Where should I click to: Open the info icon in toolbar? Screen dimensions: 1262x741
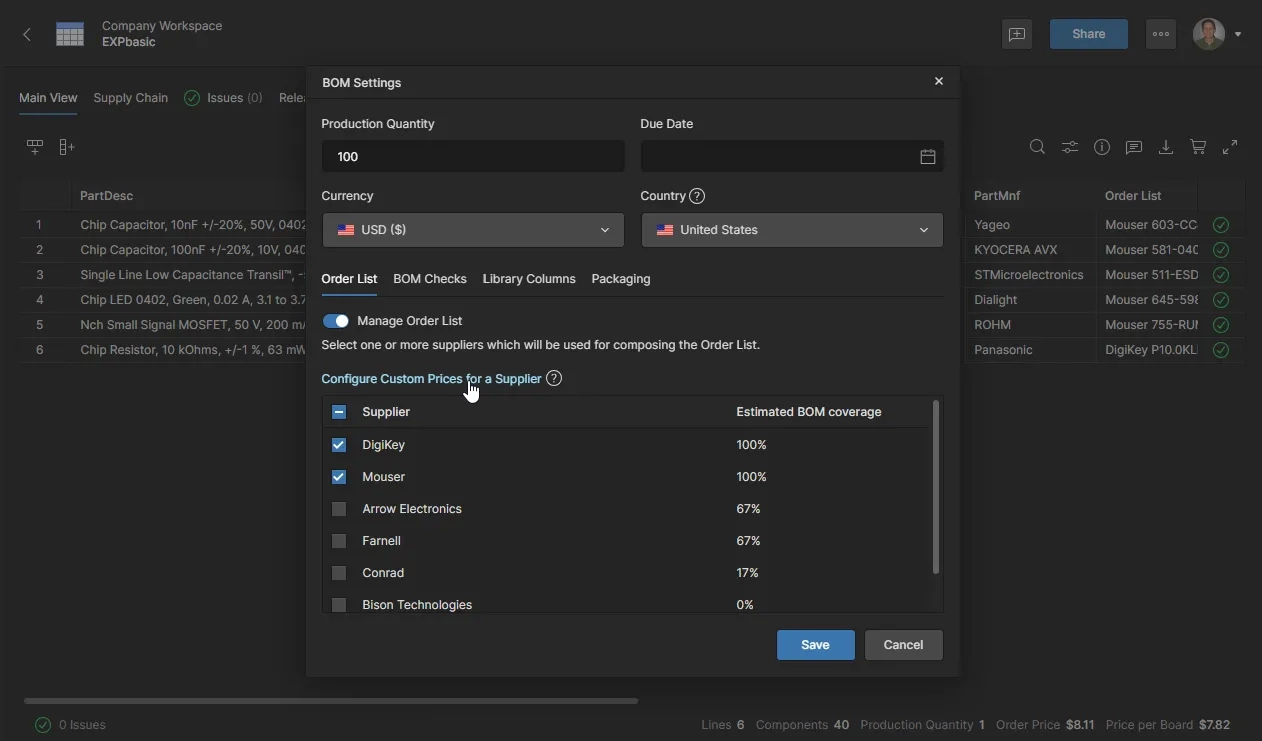click(1102, 147)
